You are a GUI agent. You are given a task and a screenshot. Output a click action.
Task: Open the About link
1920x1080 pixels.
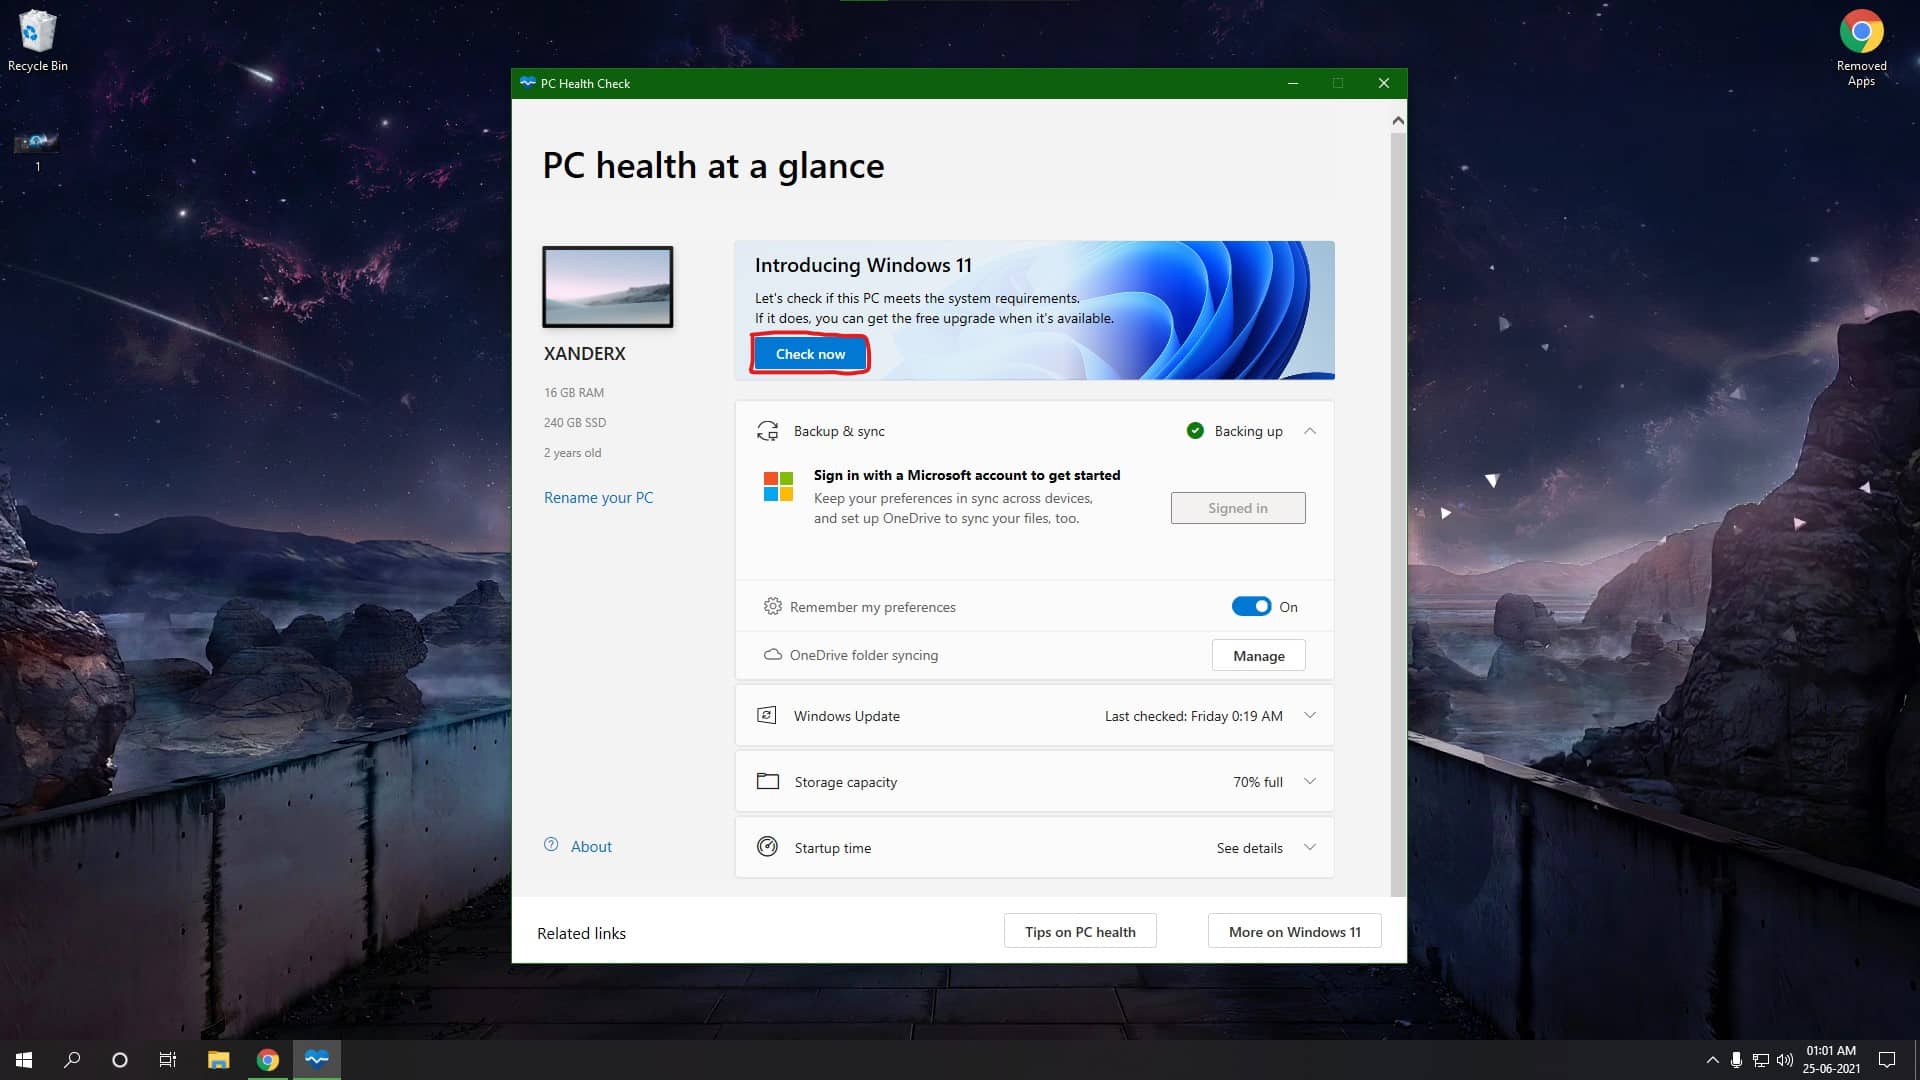click(591, 847)
